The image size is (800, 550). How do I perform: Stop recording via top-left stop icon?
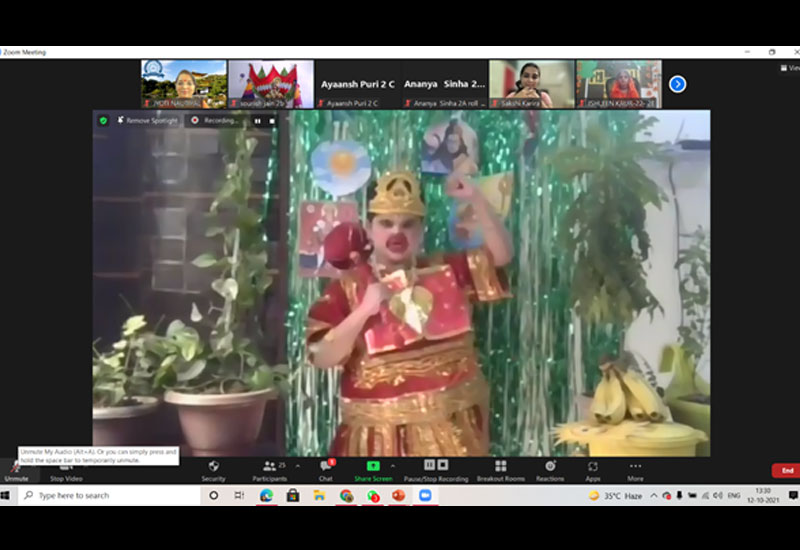click(272, 121)
